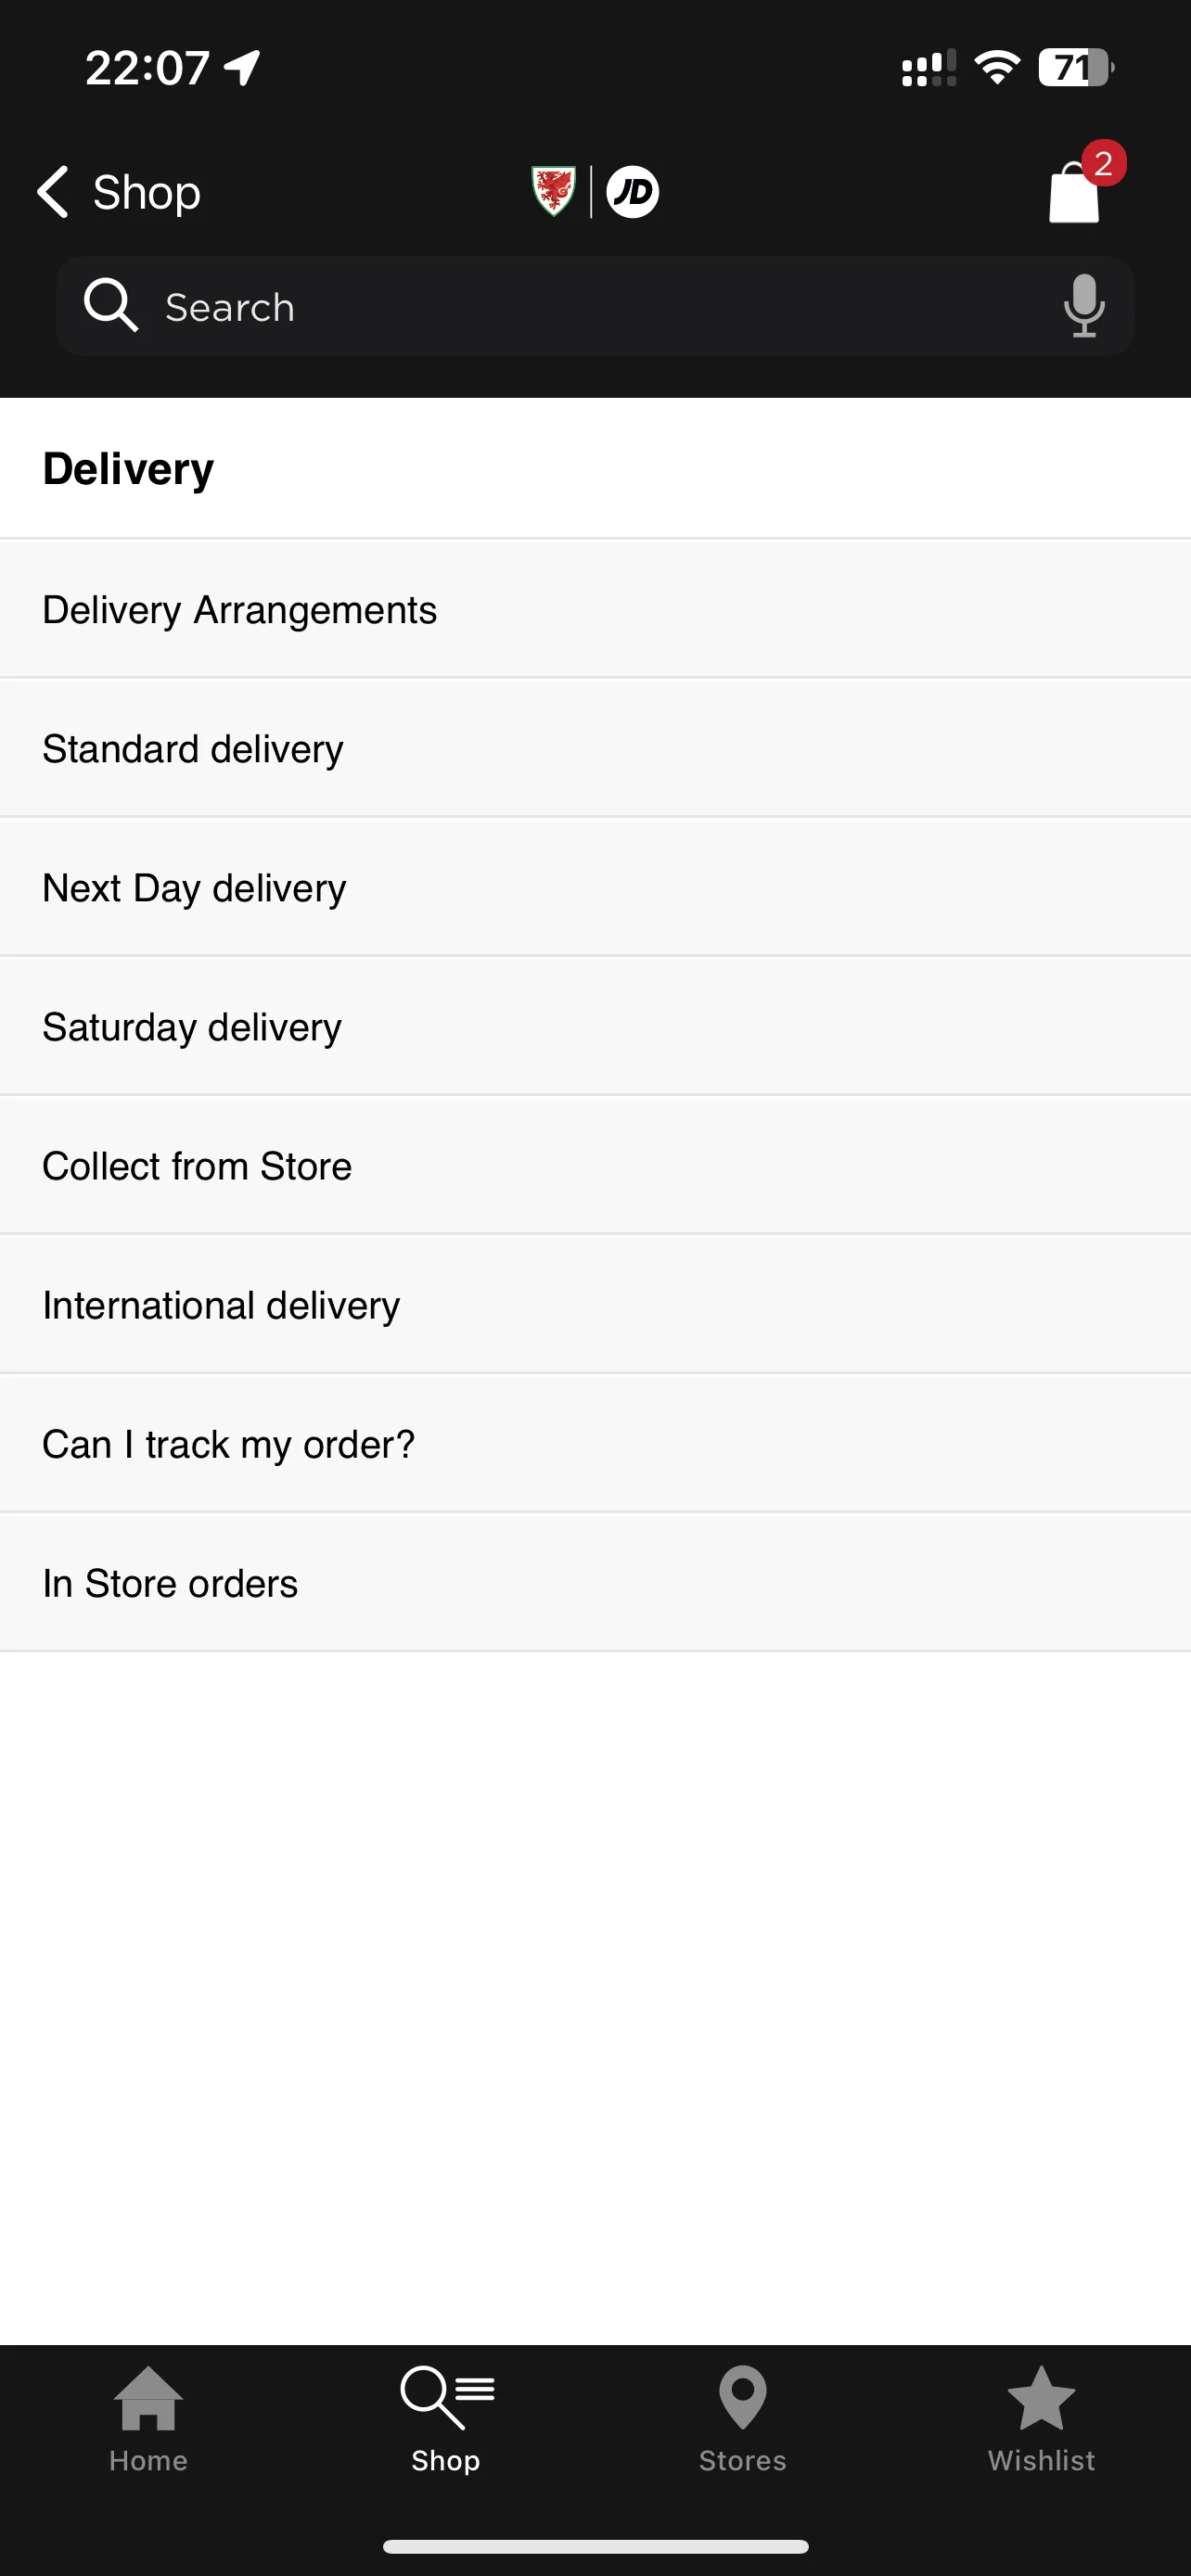Screen dimensions: 1191x2576
Task: Go back using the Shop chevron
Action: click(x=119, y=192)
